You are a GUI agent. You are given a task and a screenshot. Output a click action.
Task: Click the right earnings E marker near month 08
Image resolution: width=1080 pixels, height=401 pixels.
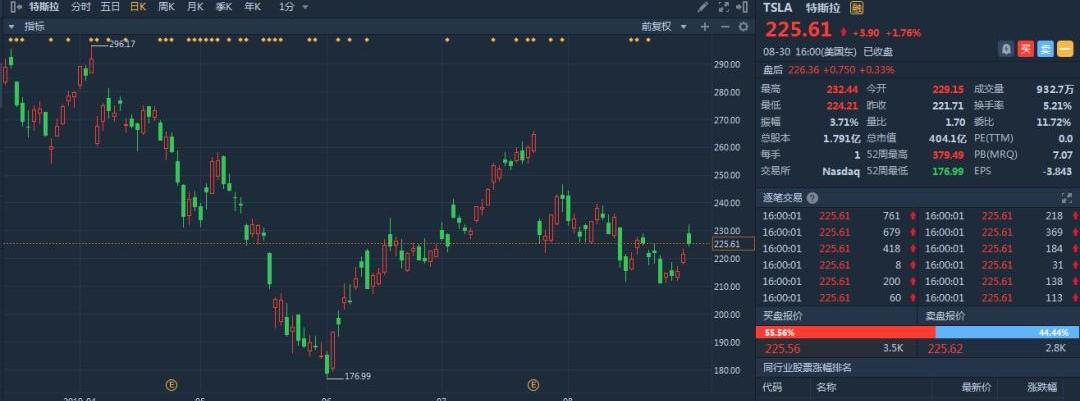(532, 384)
